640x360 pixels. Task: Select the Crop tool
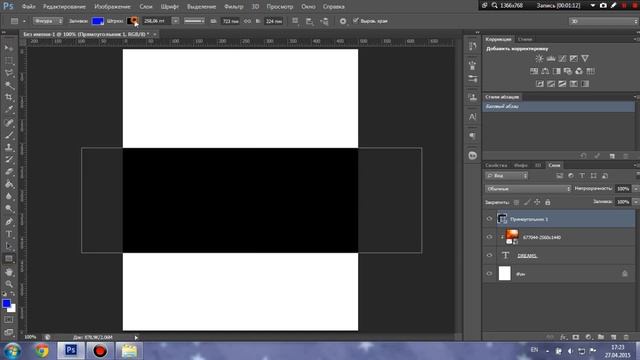click(x=9, y=98)
